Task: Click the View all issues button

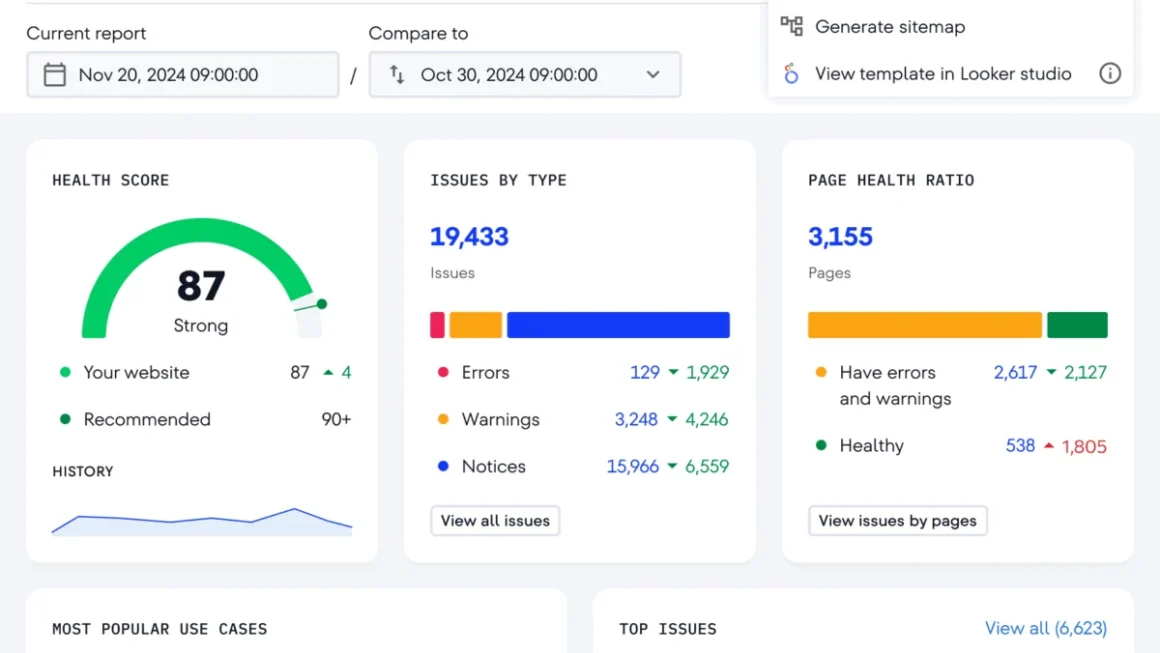Action: pyautogui.click(x=495, y=521)
